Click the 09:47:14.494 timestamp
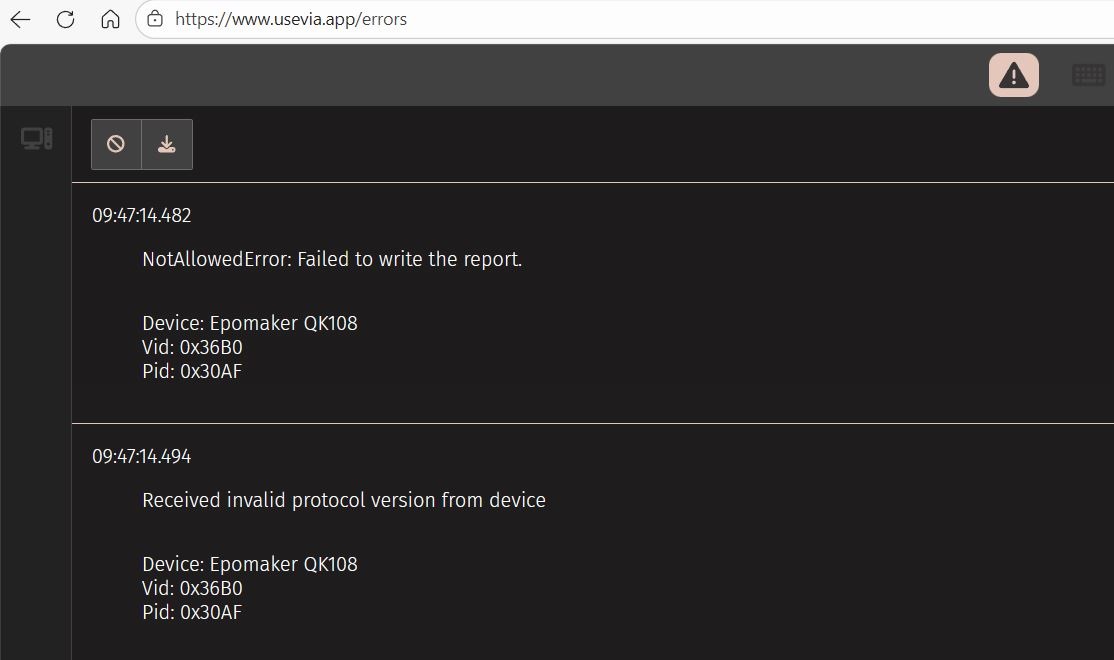 click(141, 456)
